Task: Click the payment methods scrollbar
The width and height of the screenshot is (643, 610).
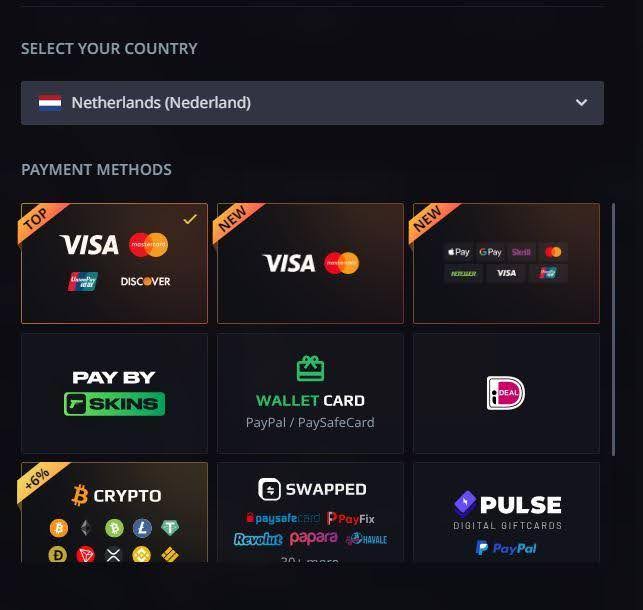Action: pos(614,330)
